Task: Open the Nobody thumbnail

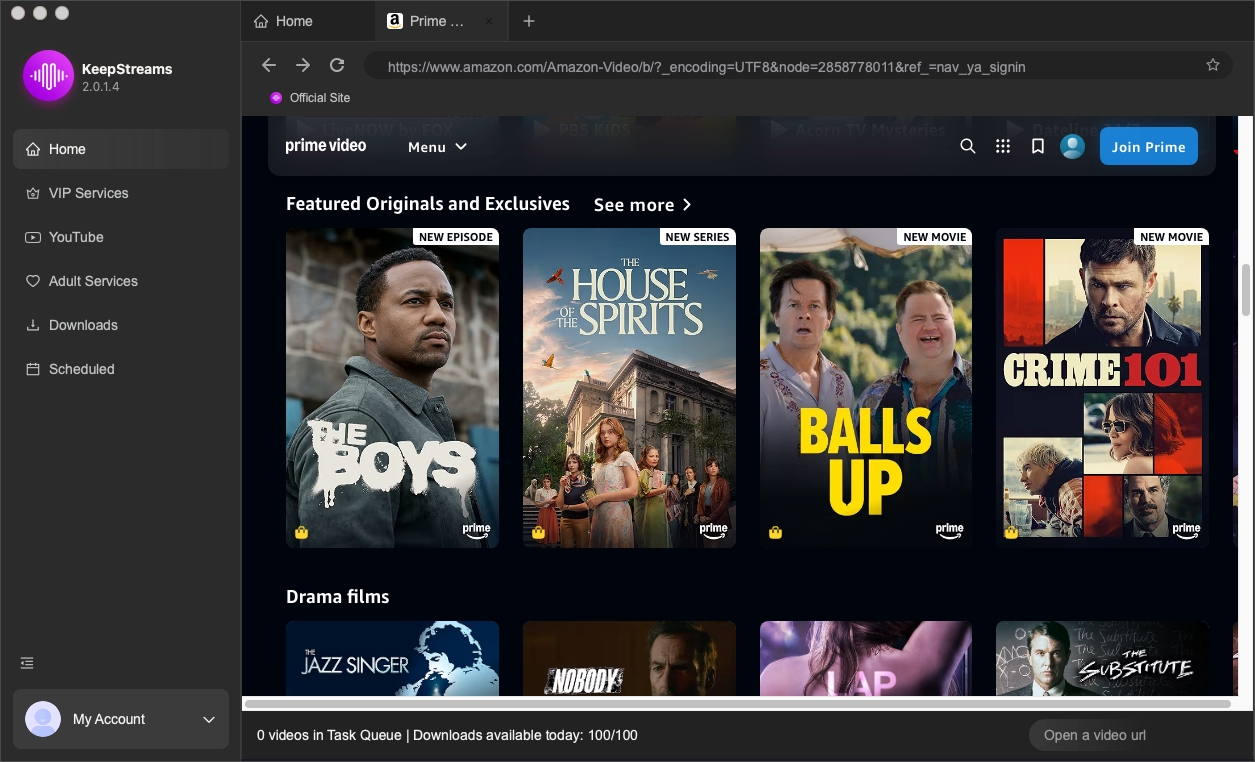Action: pyautogui.click(x=629, y=658)
